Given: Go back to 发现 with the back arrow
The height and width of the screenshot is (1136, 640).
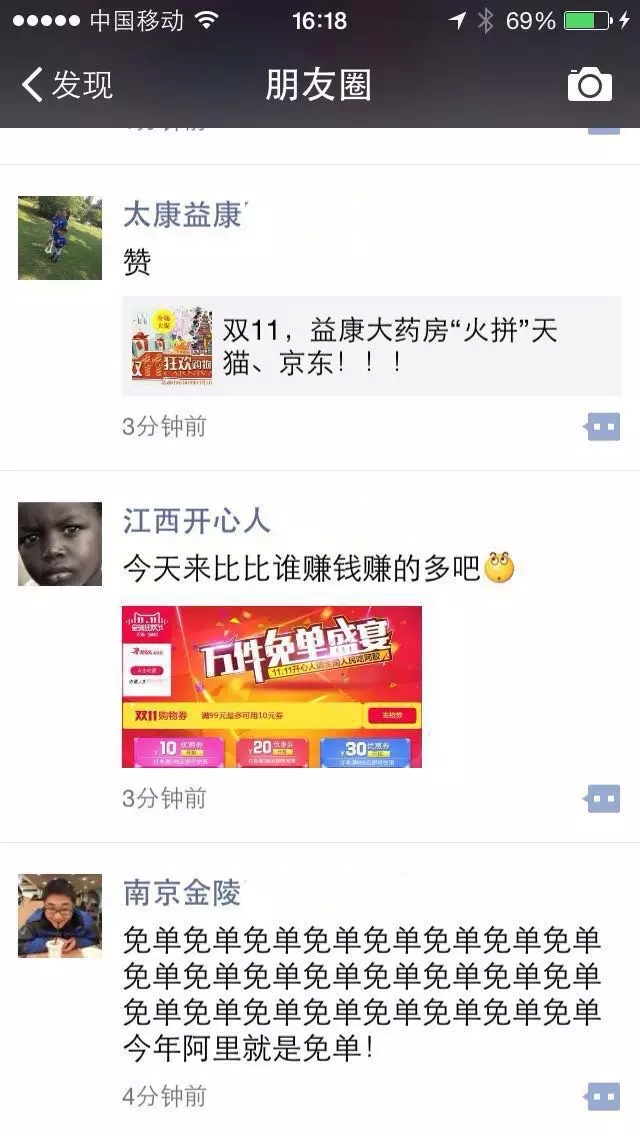Looking at the screenshot, I should [x=32, y=84].
